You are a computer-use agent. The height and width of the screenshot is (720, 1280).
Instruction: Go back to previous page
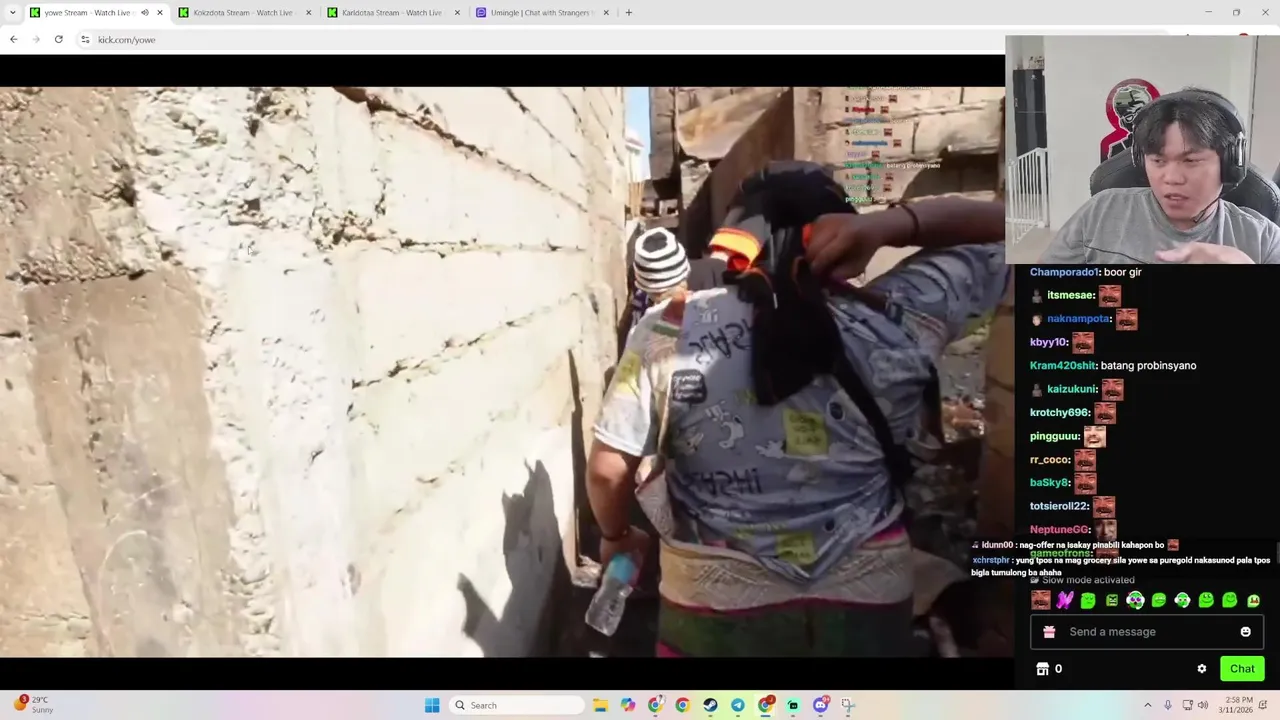click(13, 40)
